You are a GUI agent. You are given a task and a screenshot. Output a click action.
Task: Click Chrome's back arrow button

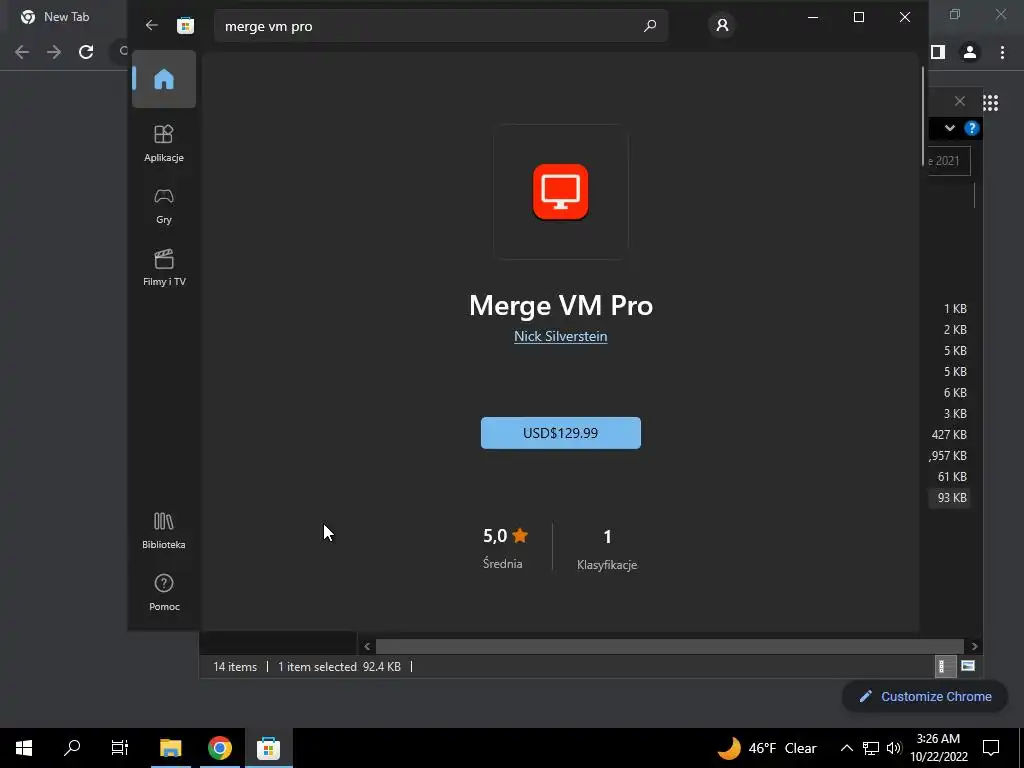[22, 52]
